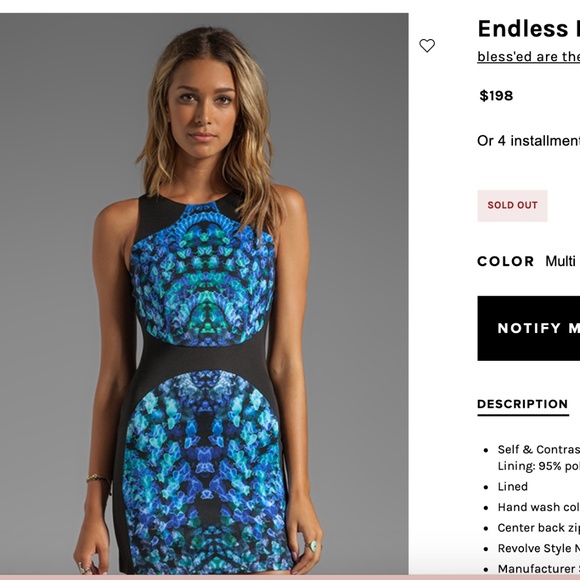Click the Self & Contrast fabric bullet
Screen dimensions: 580x580
click(539, 458)
